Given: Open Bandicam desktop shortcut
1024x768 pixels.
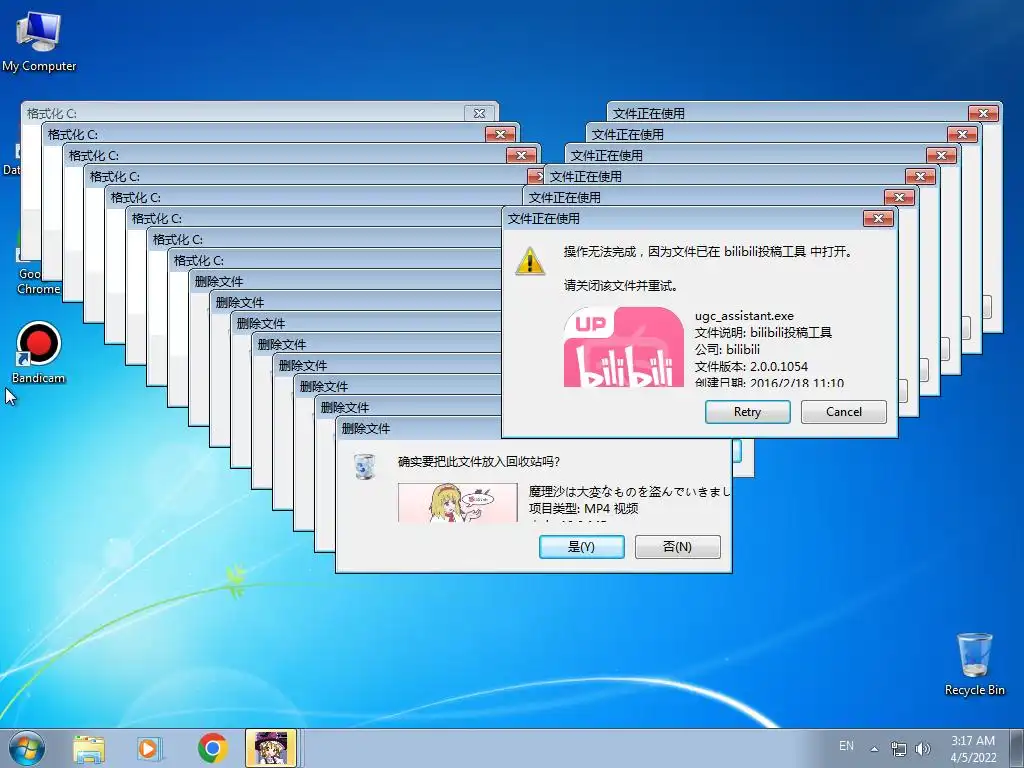Looking at the screenshot, I should [39, 353].
